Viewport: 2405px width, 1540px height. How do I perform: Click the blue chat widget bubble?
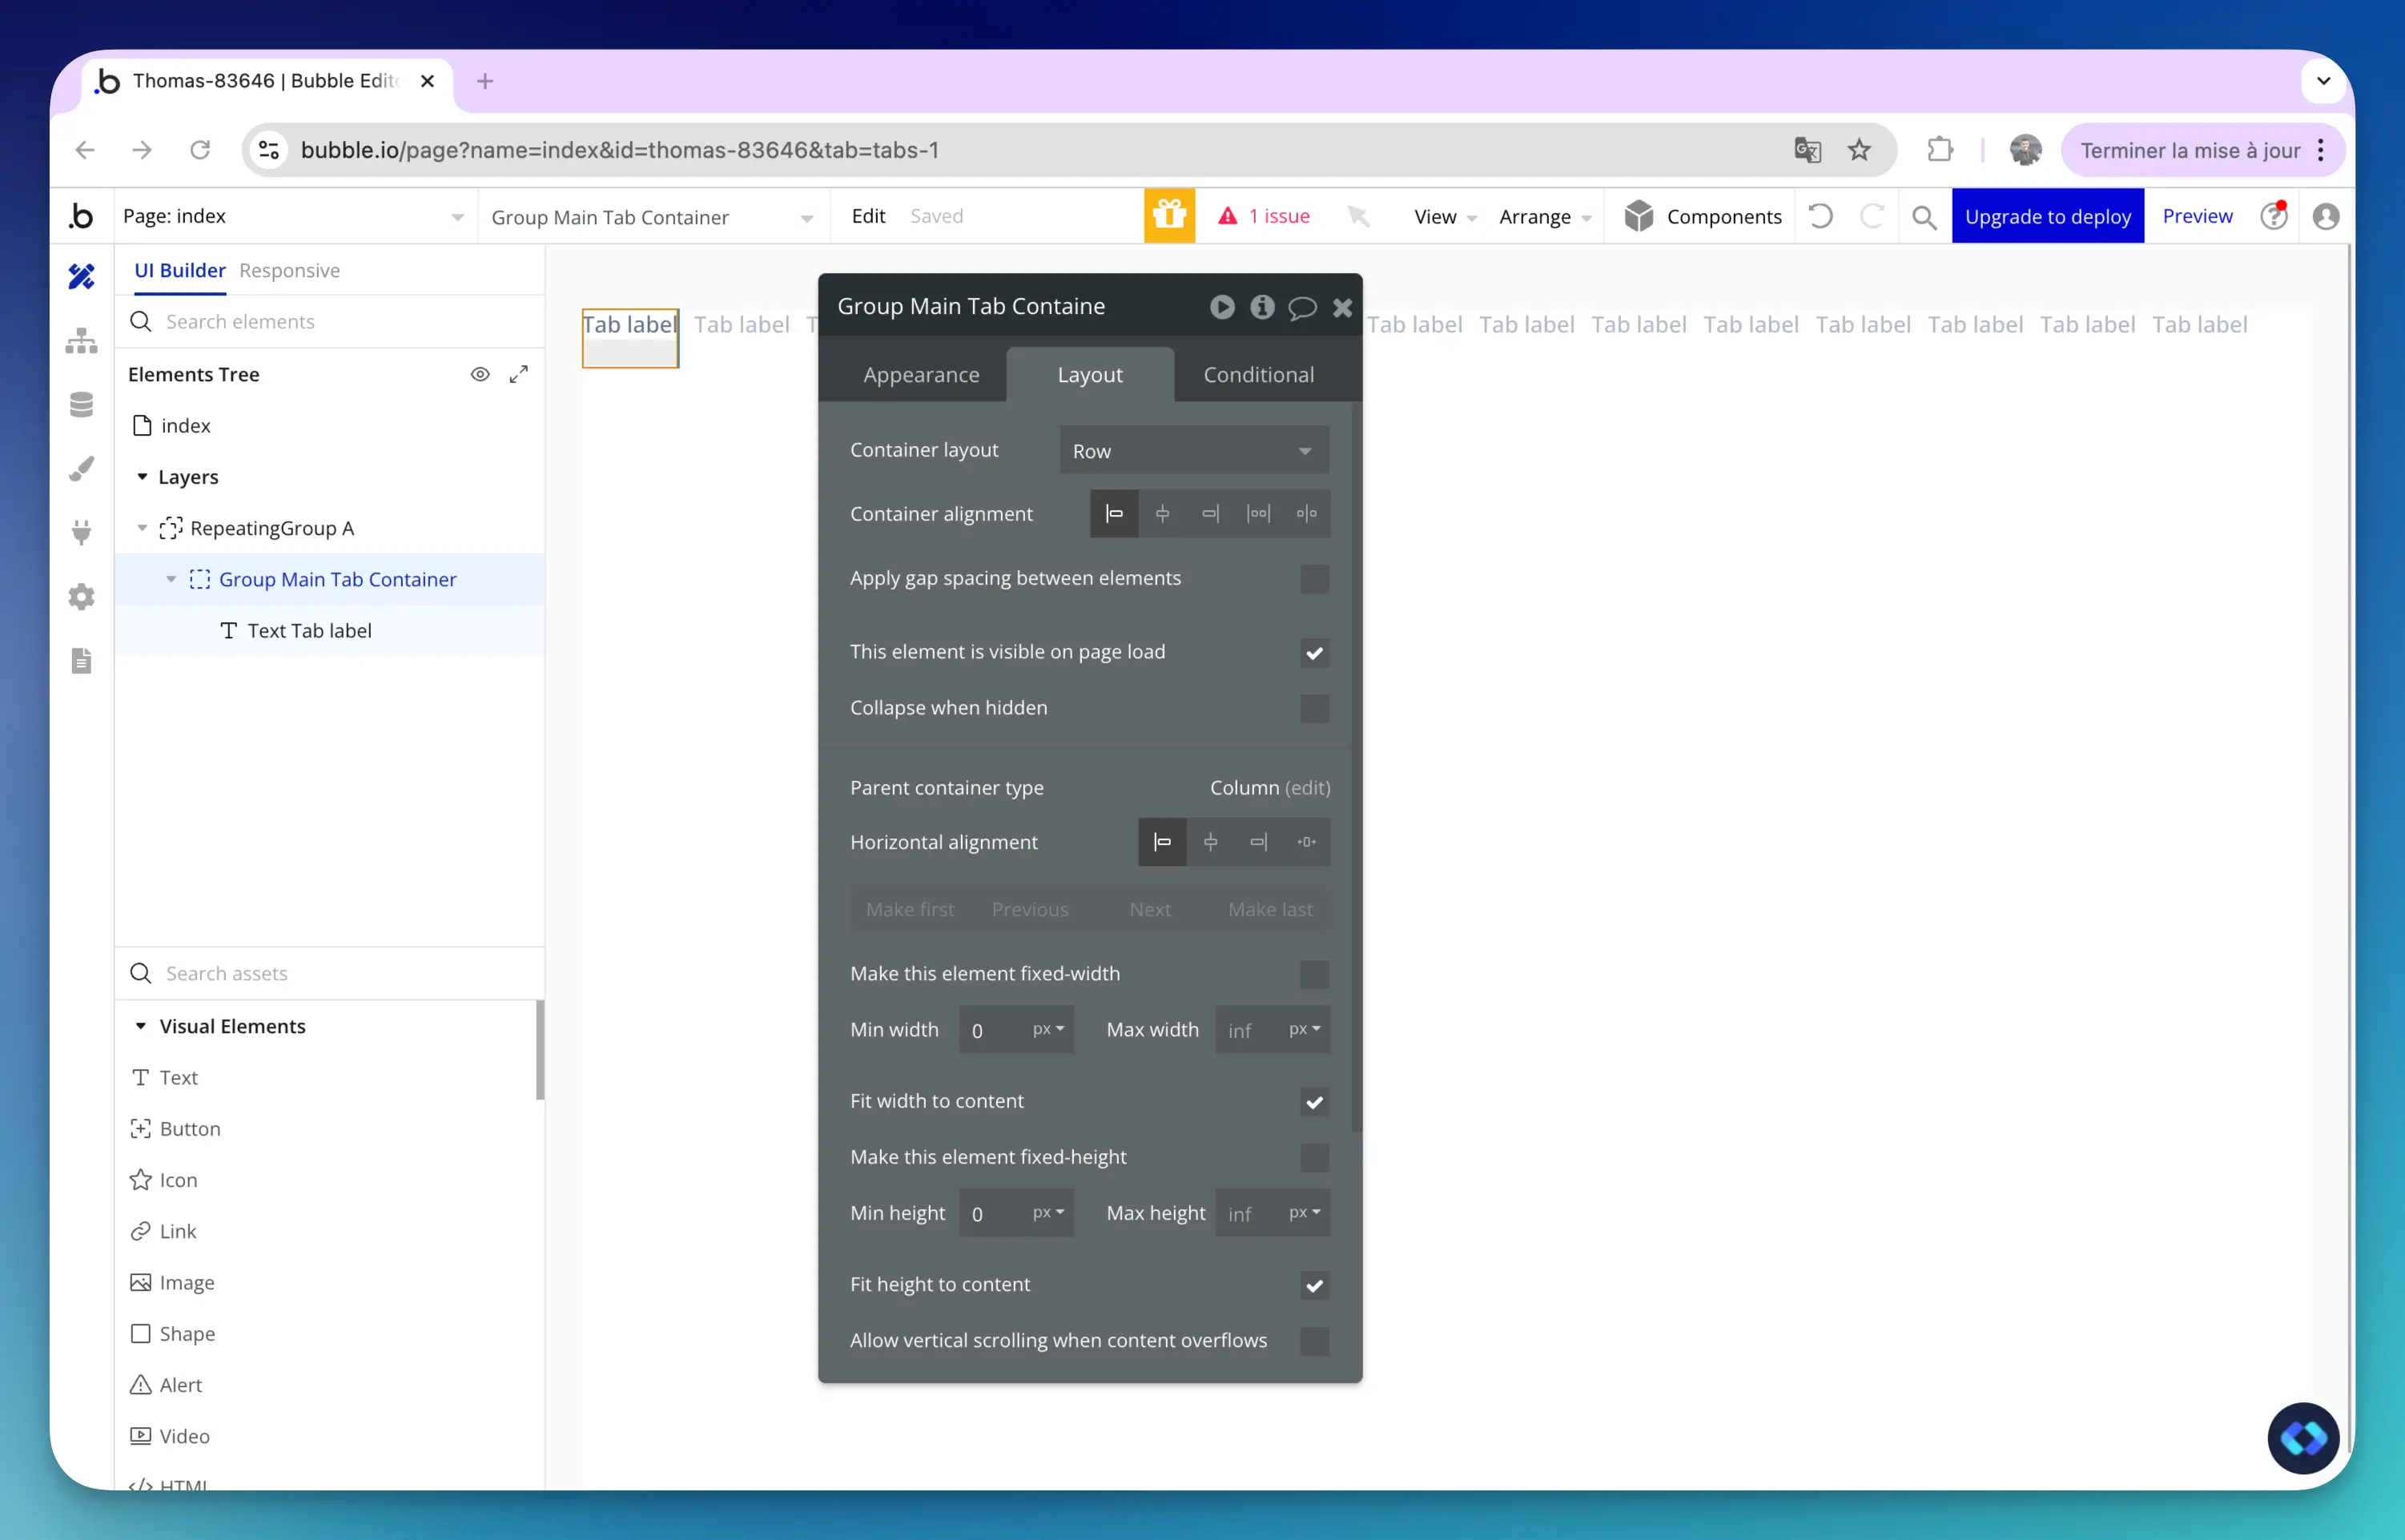click(2303, 1438)
